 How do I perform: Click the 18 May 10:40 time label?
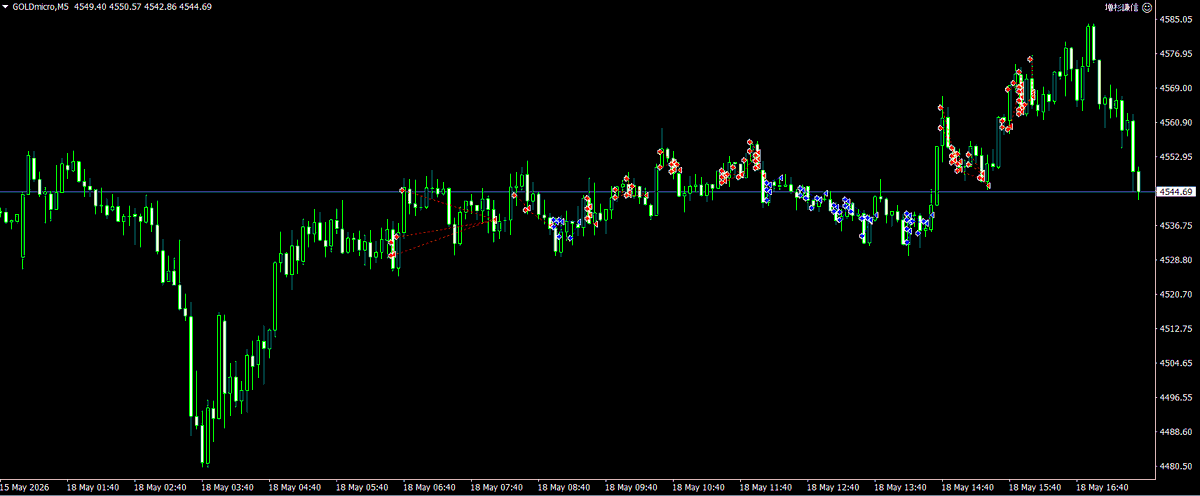click(698, 487)
